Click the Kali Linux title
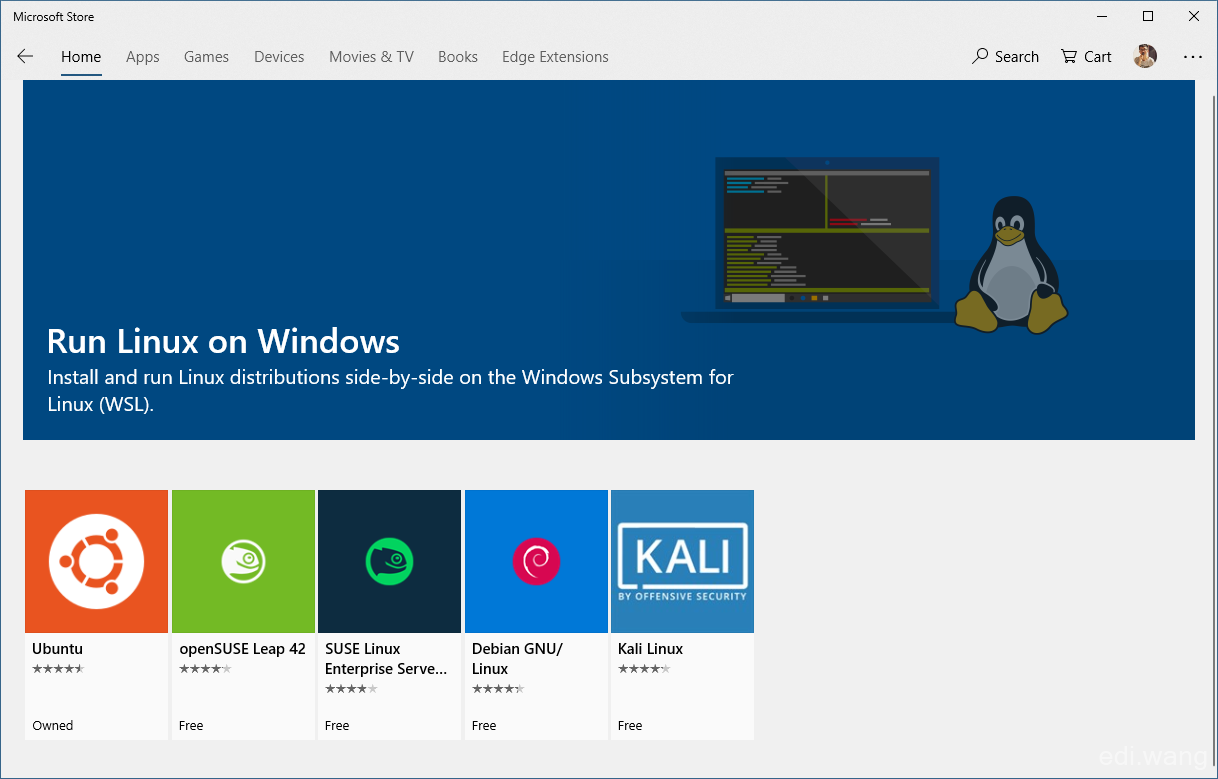Image resolution: width=1218 pixels, height=779 pixels. point(650,649)
